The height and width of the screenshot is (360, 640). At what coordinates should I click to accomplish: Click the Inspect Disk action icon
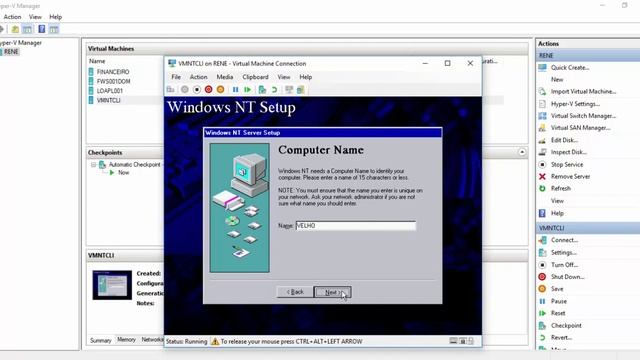click(542, 152)
